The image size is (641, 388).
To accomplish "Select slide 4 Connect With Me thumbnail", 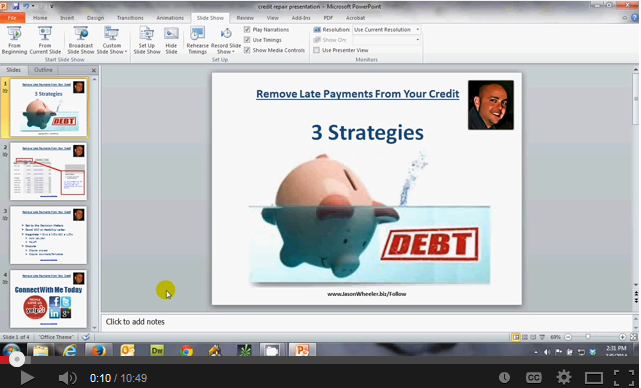I will coord(48,299).
